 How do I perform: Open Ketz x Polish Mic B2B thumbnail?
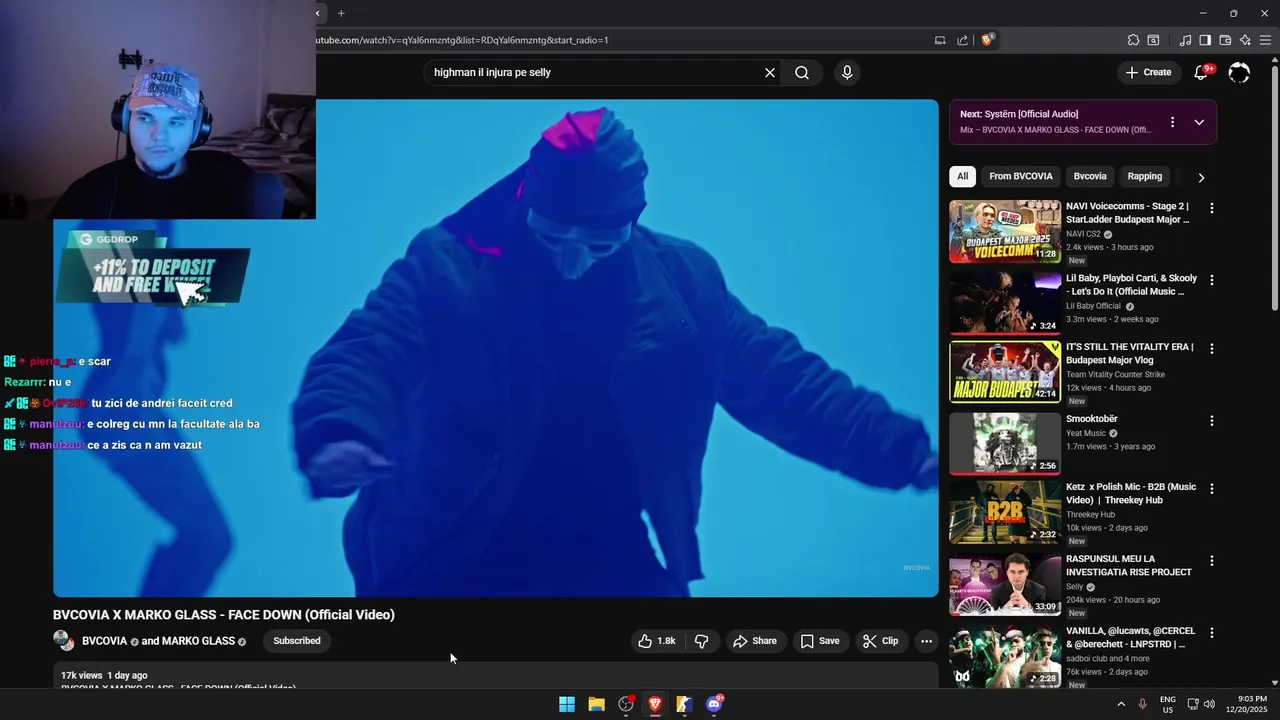(1005, 512)
